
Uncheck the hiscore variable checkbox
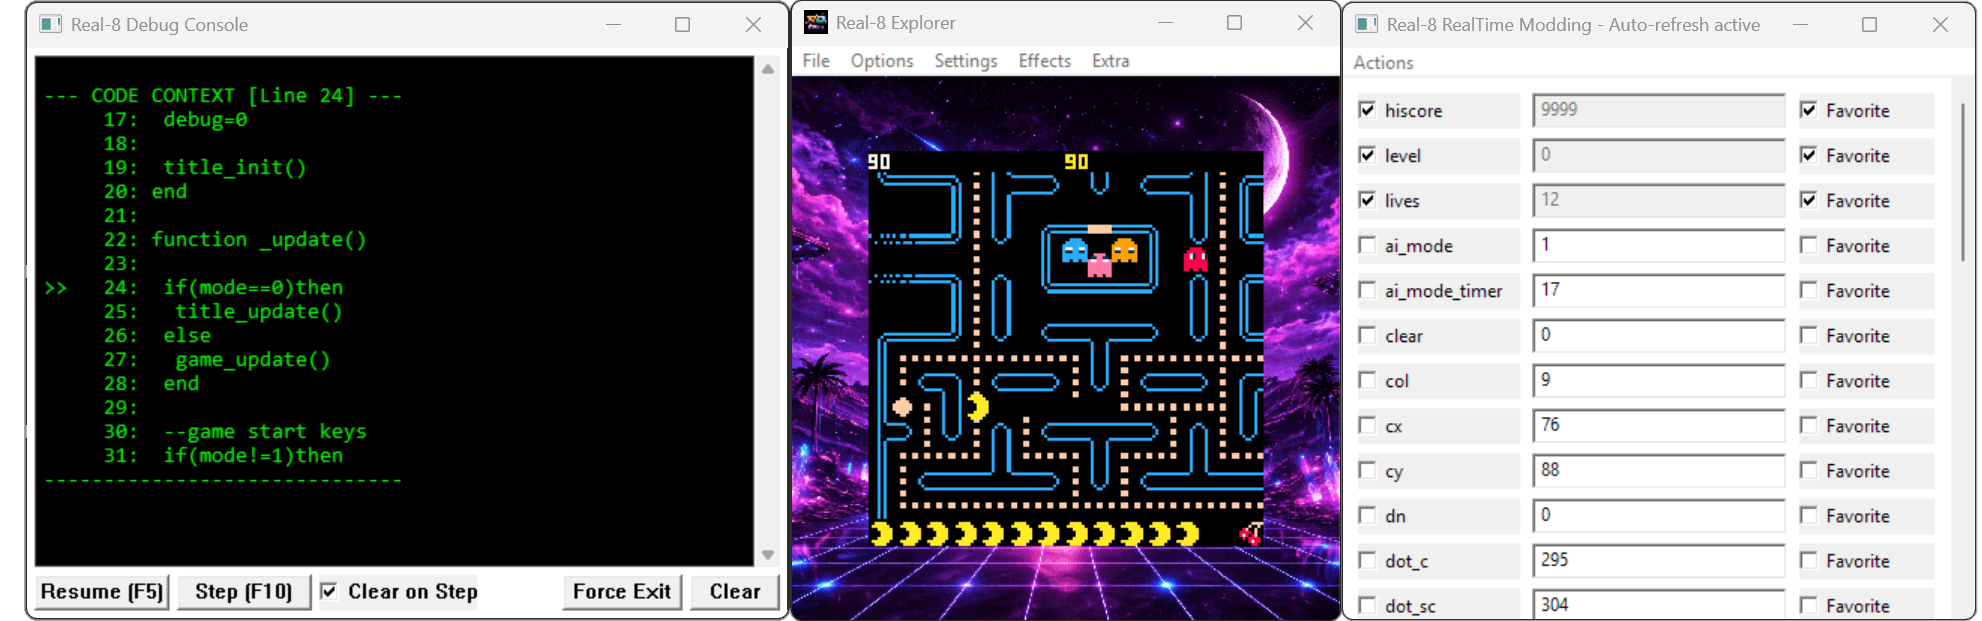1367,110
